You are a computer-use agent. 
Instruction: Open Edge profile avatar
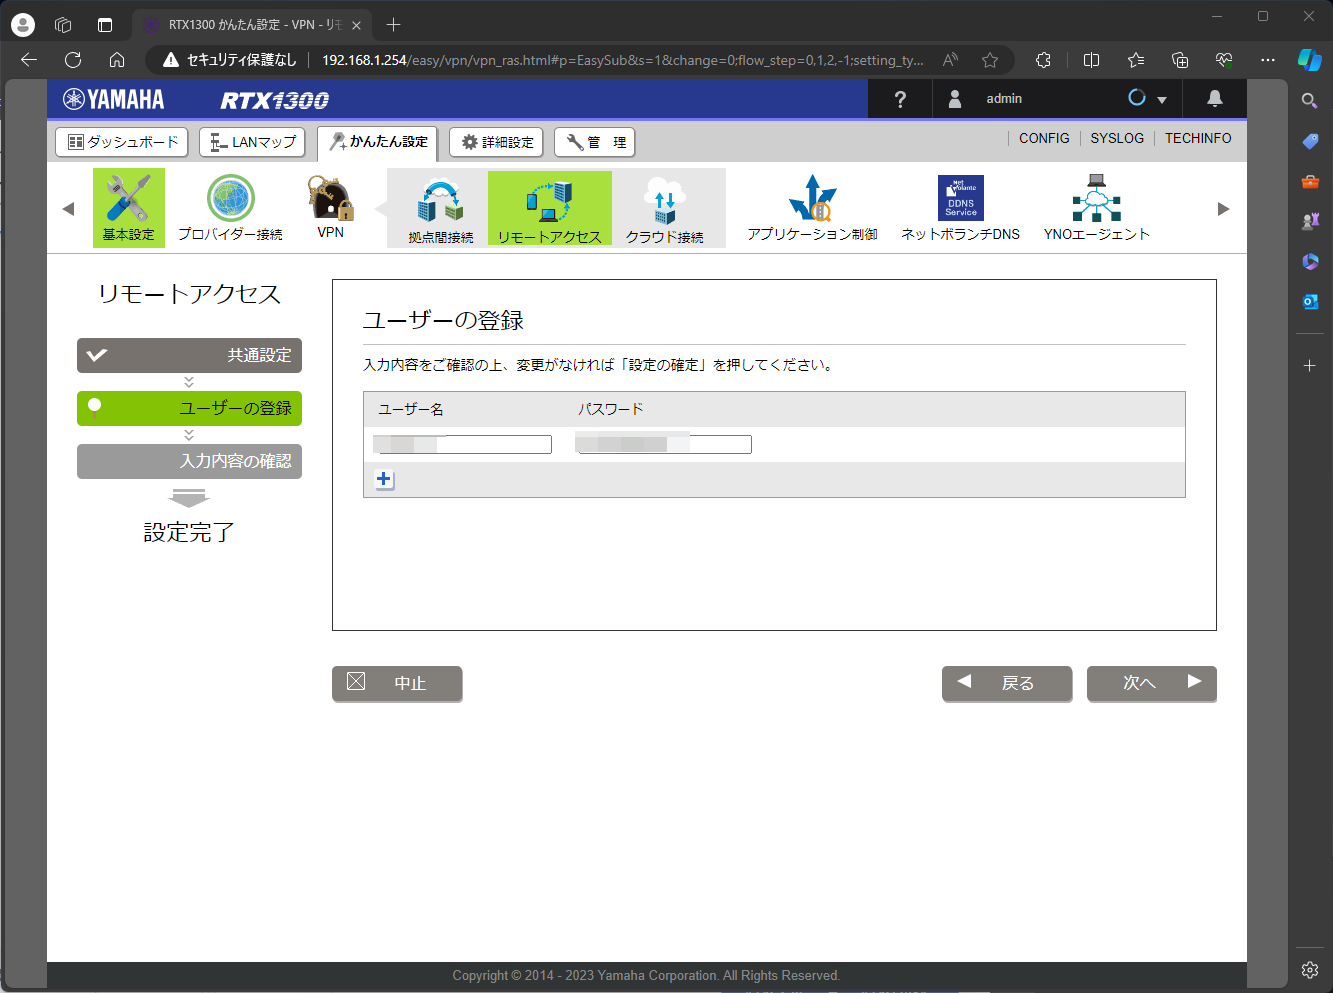coord(22,25)
